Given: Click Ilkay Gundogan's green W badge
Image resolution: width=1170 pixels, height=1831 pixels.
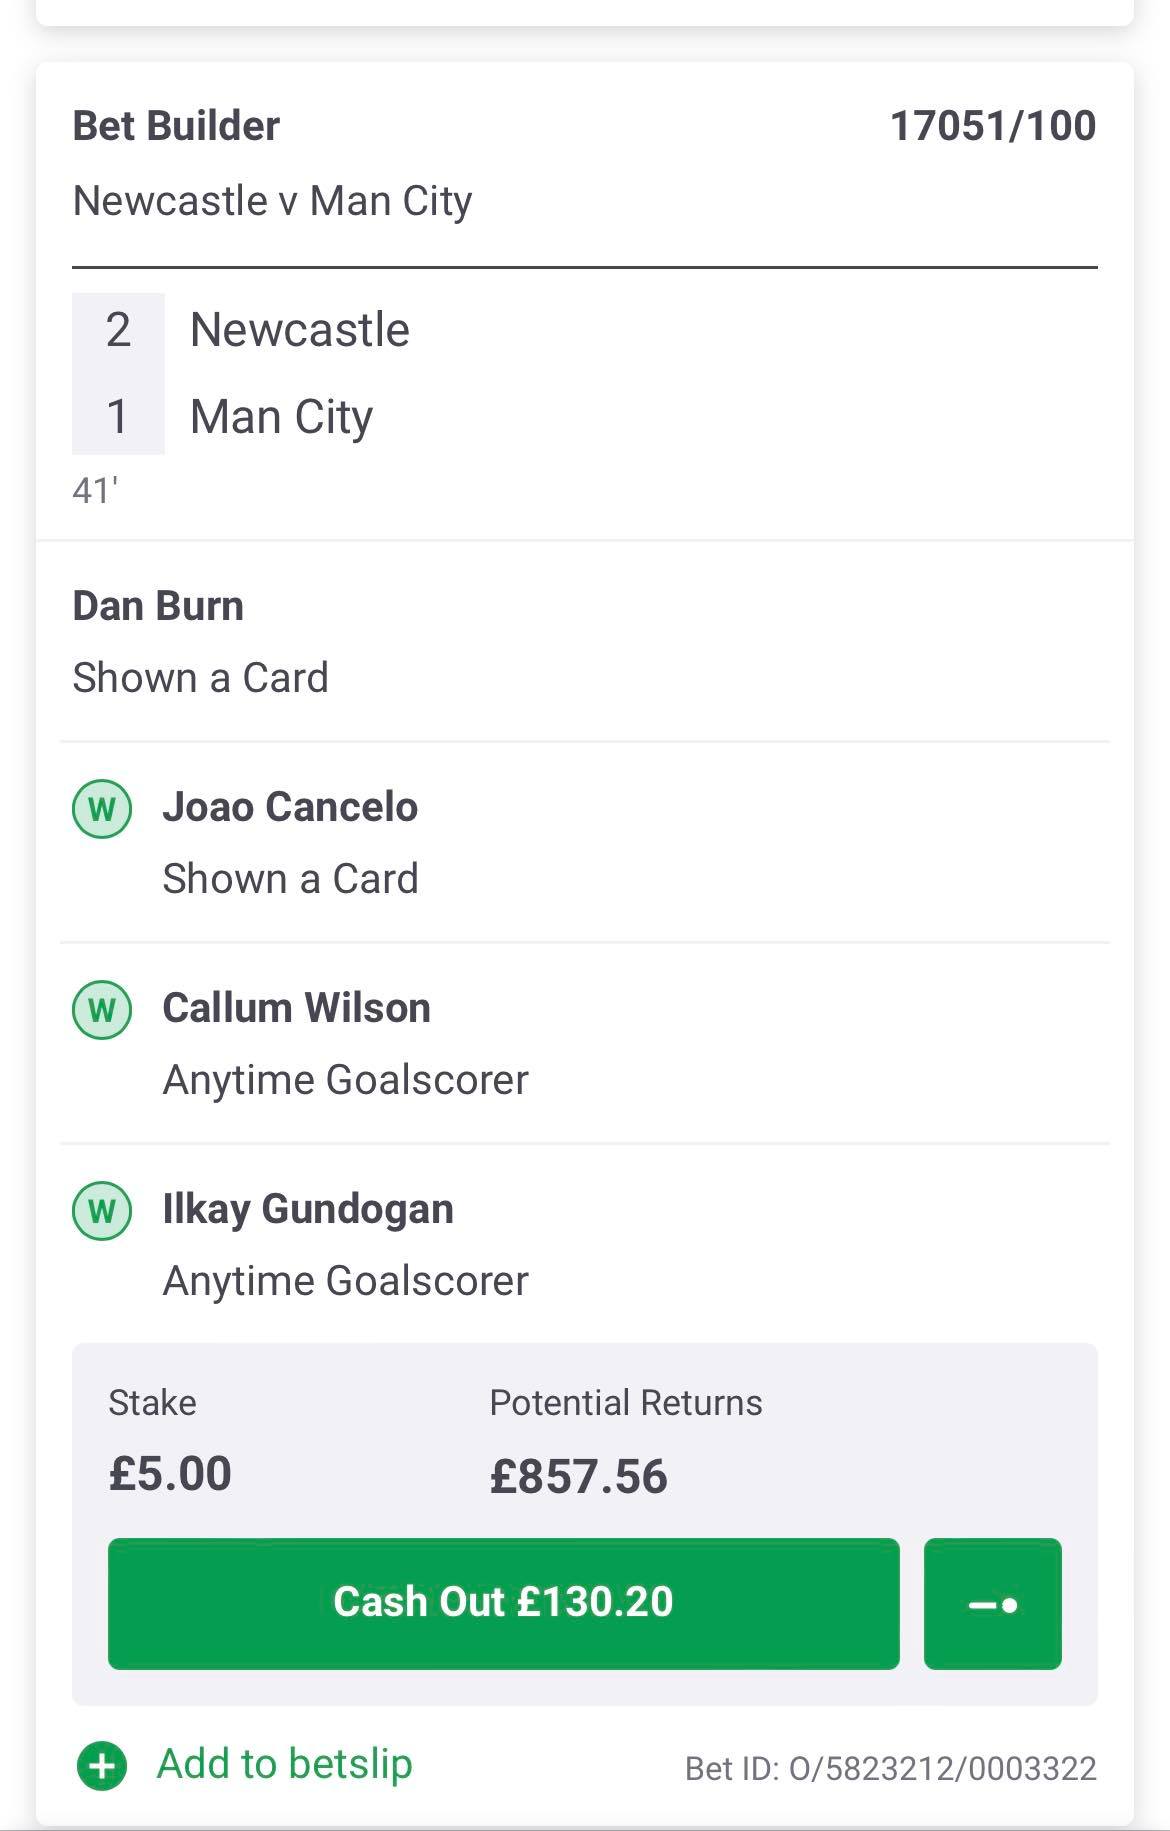Looking at the screenshot, I should (102, 1210).
